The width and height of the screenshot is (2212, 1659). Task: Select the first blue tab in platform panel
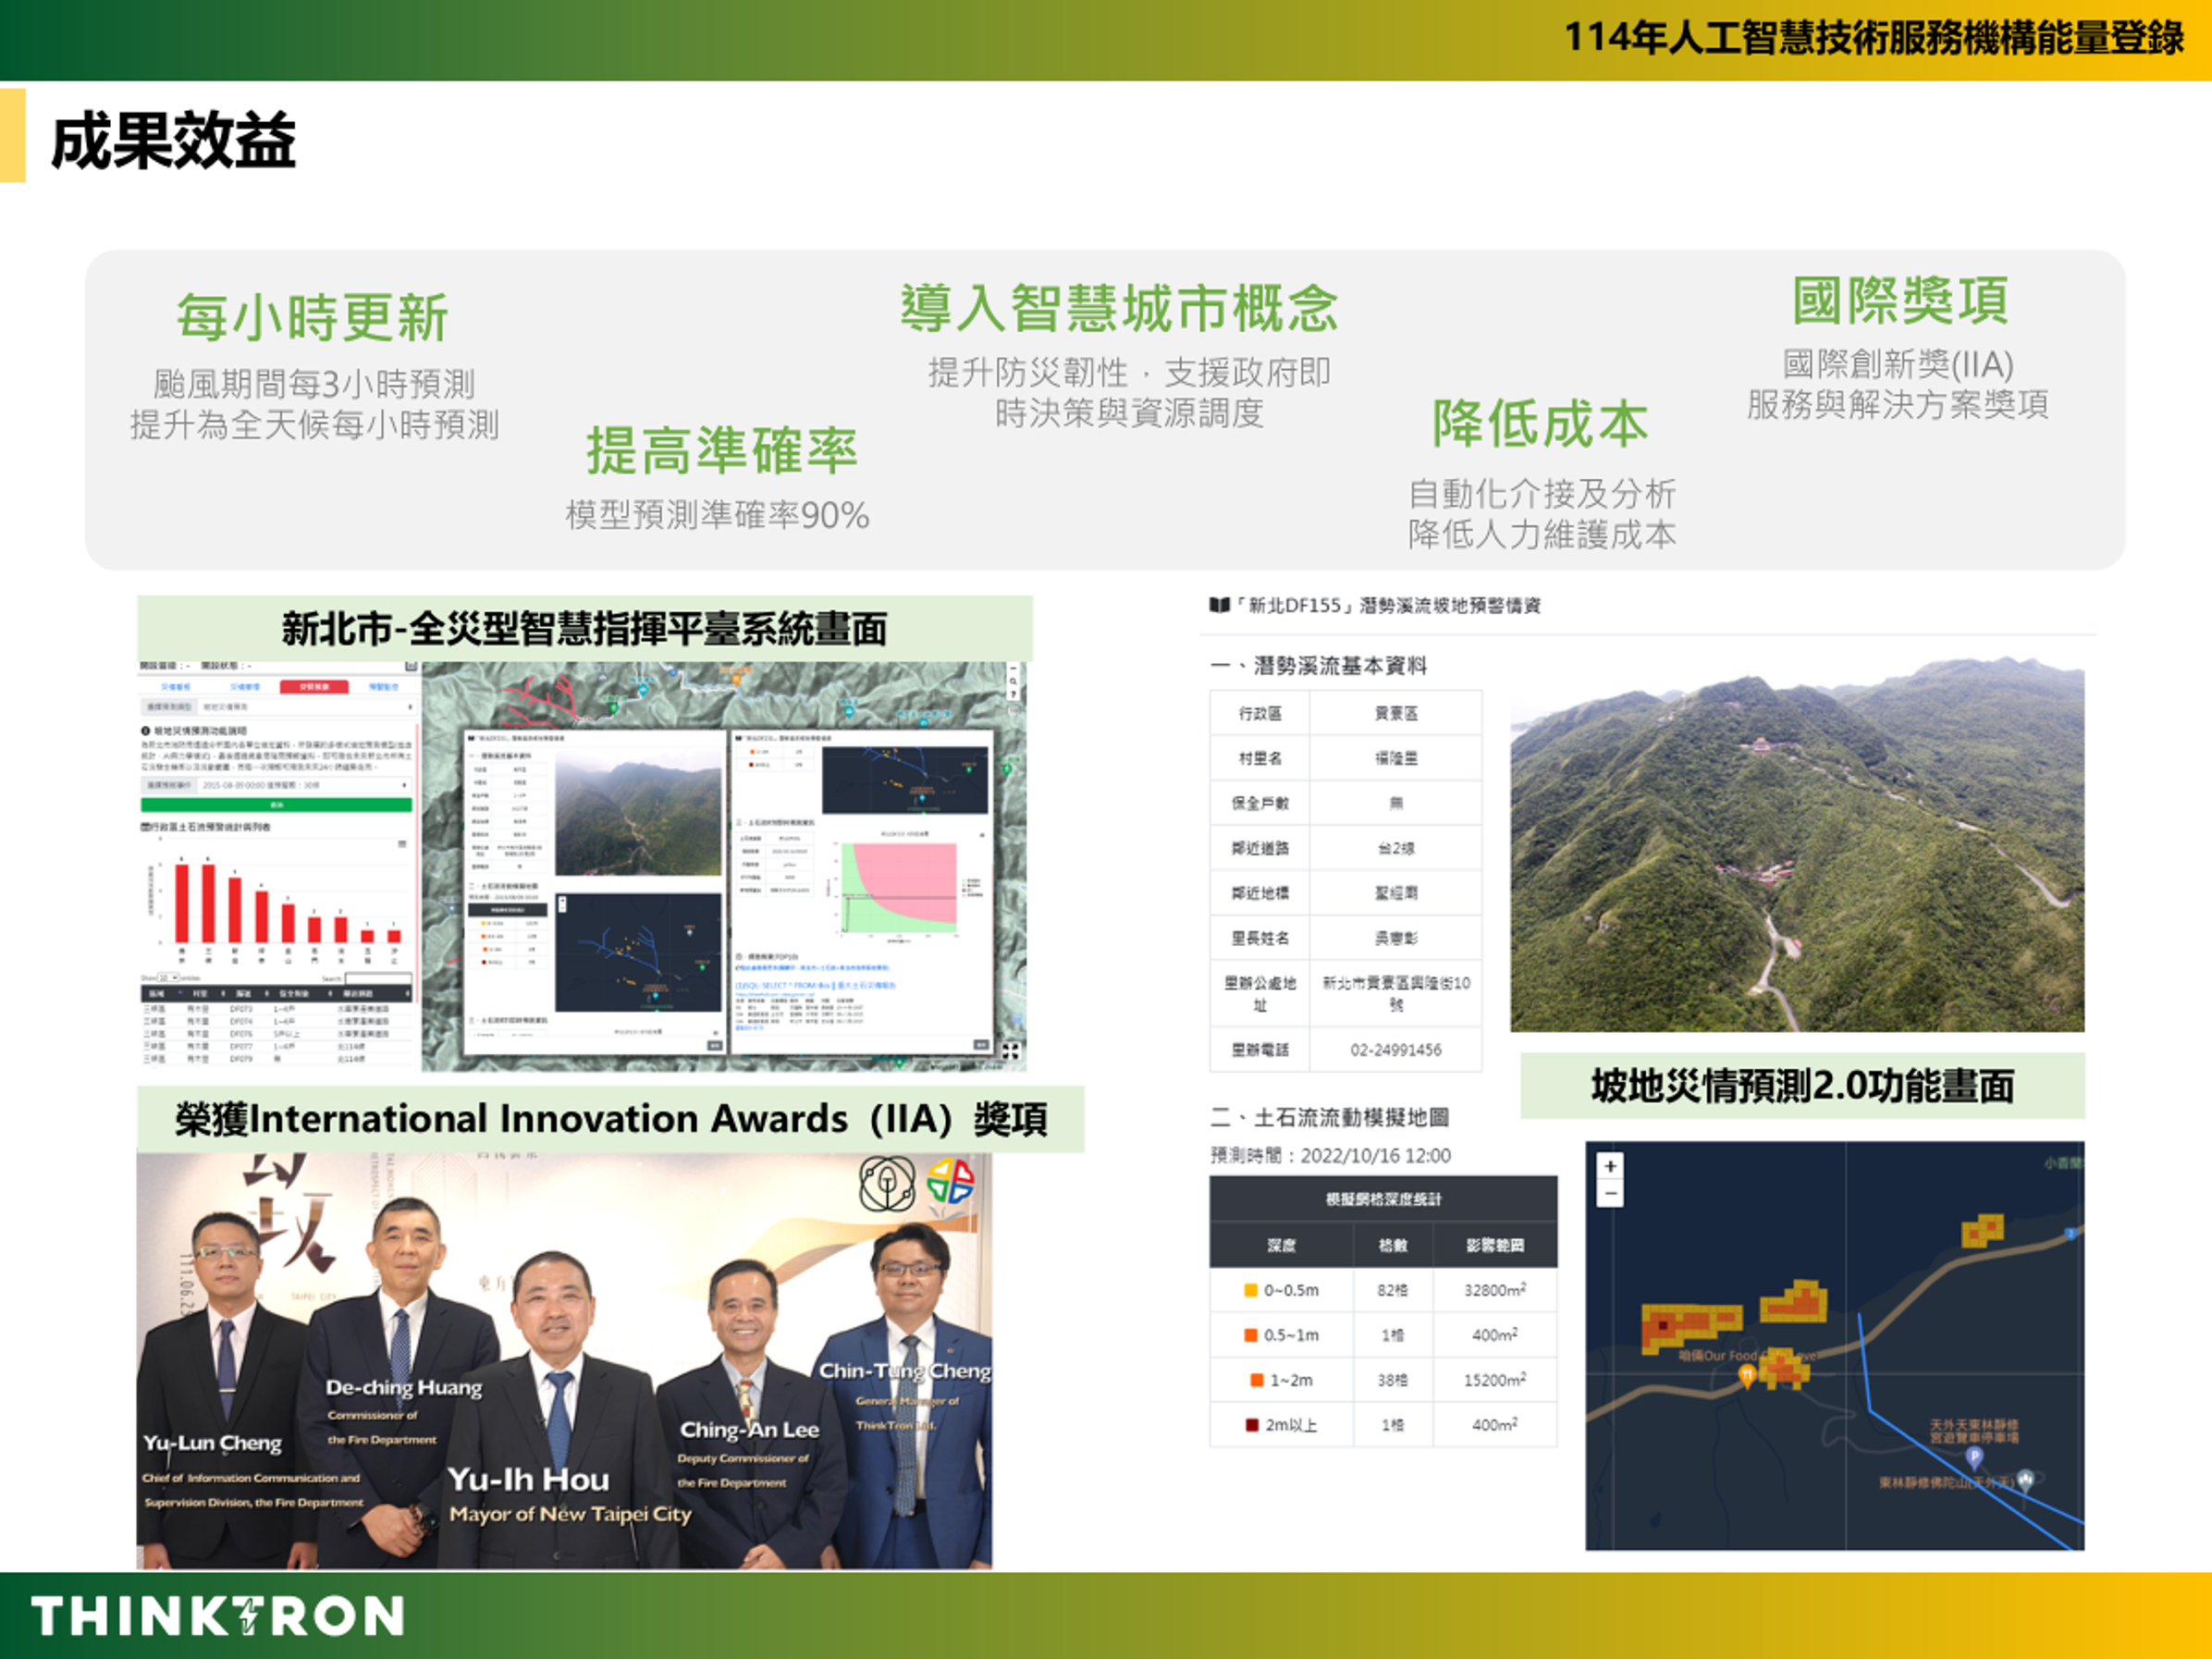(x=176, y=687)
